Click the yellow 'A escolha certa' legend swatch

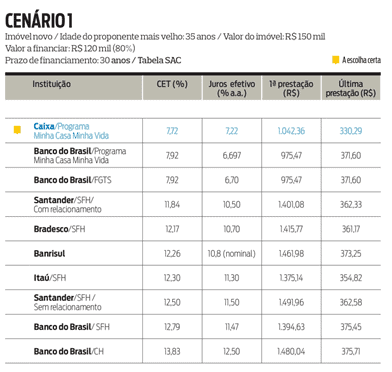[x=335, y=60]
